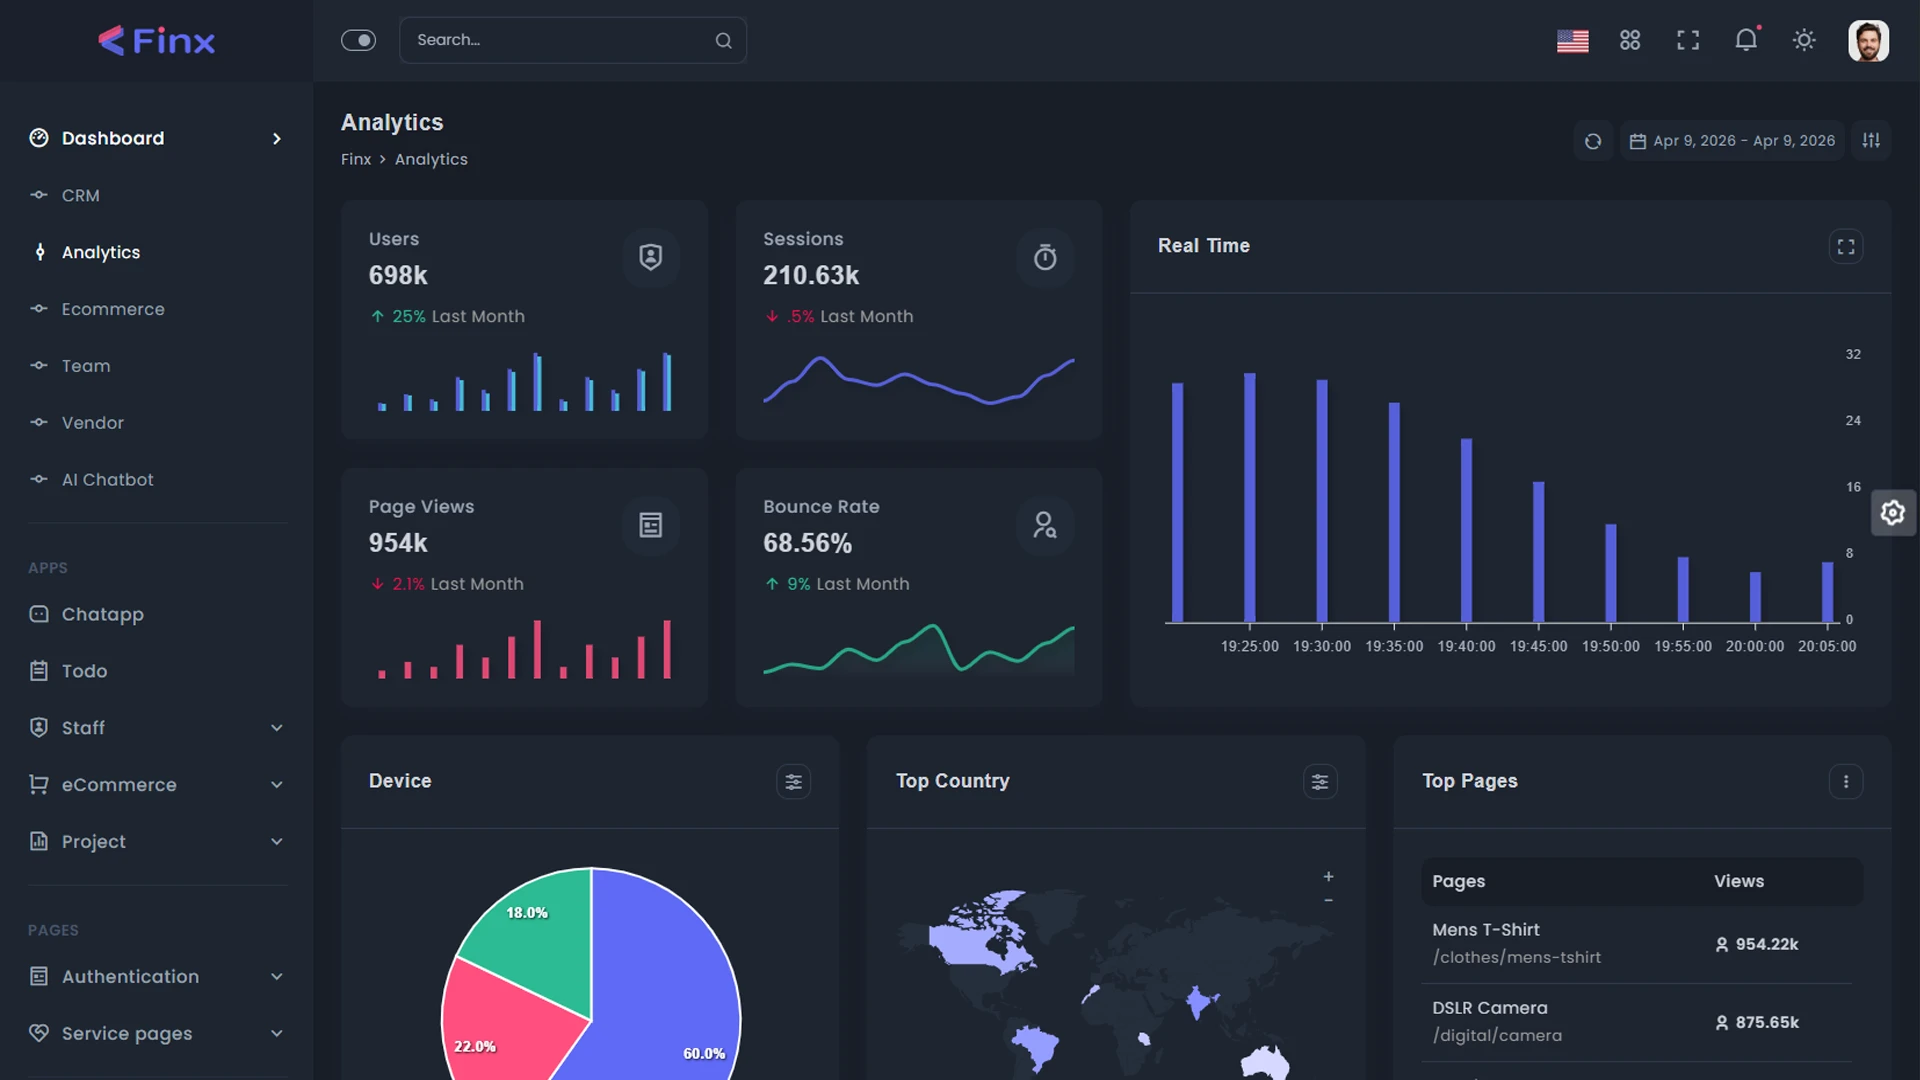Click the Service pages heart icon
Image resolution: width=1920 pixels, height=1080 pixels.
39,1034
